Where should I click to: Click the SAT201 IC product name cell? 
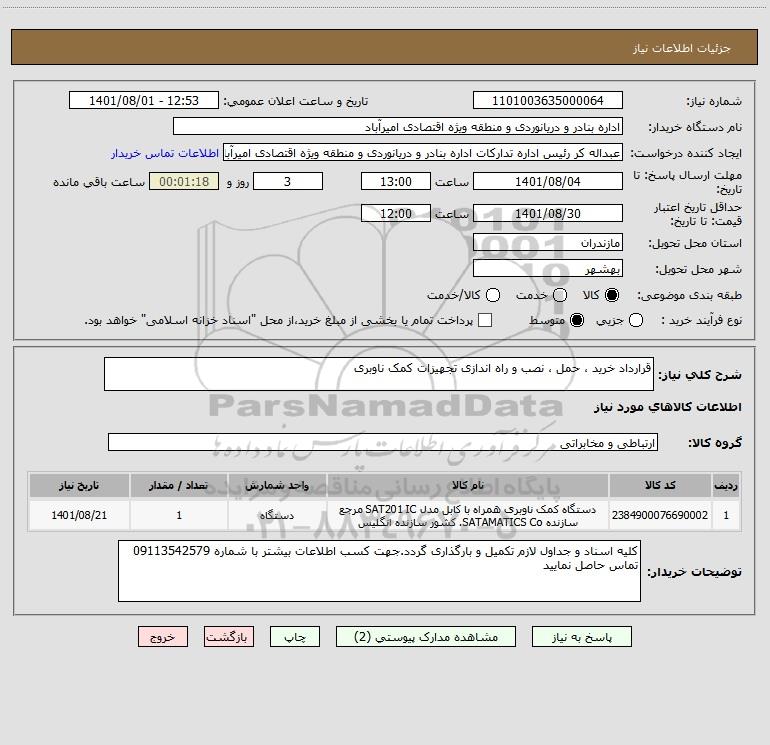pyautogui.click(x=468, y=515)
